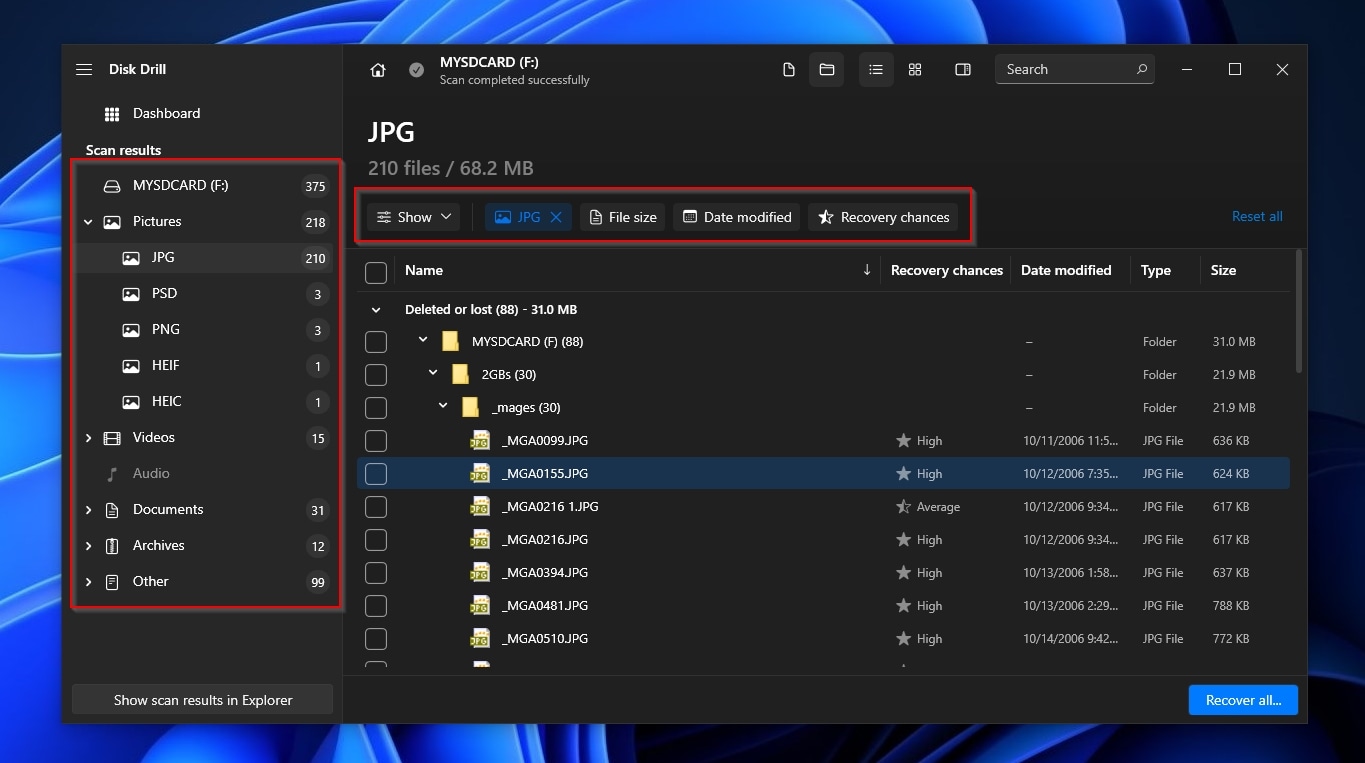Expand the Videos category in sidebar

click(88, 438)
